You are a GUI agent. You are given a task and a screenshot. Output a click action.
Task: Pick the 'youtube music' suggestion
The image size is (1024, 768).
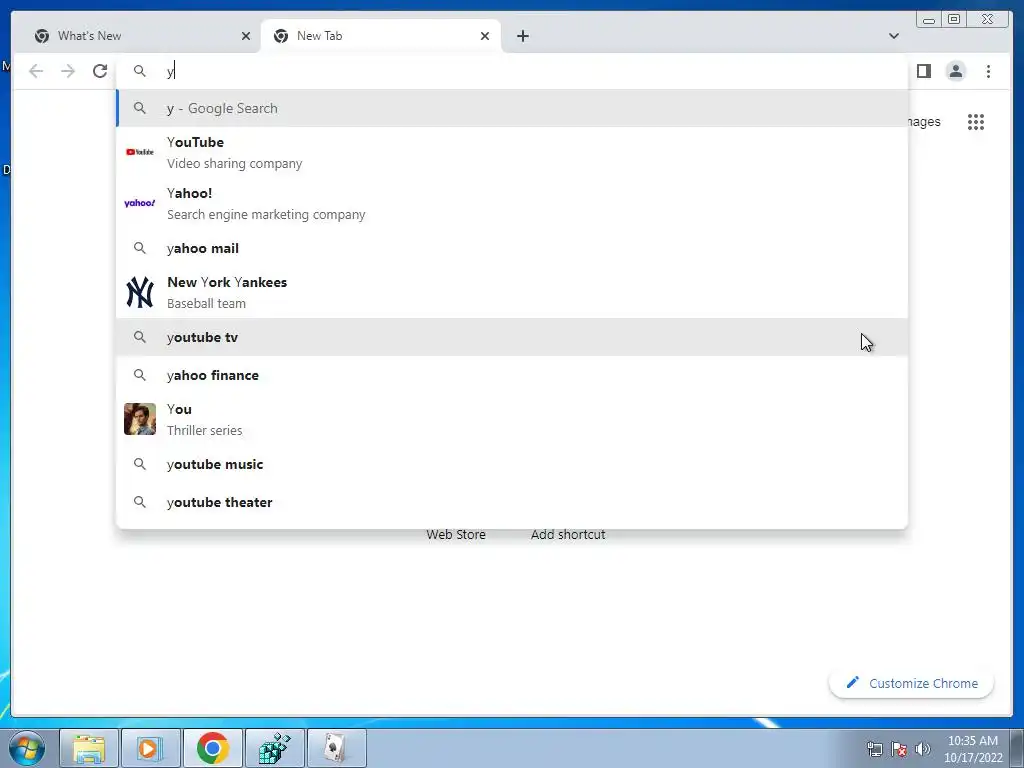coord(512,464)
